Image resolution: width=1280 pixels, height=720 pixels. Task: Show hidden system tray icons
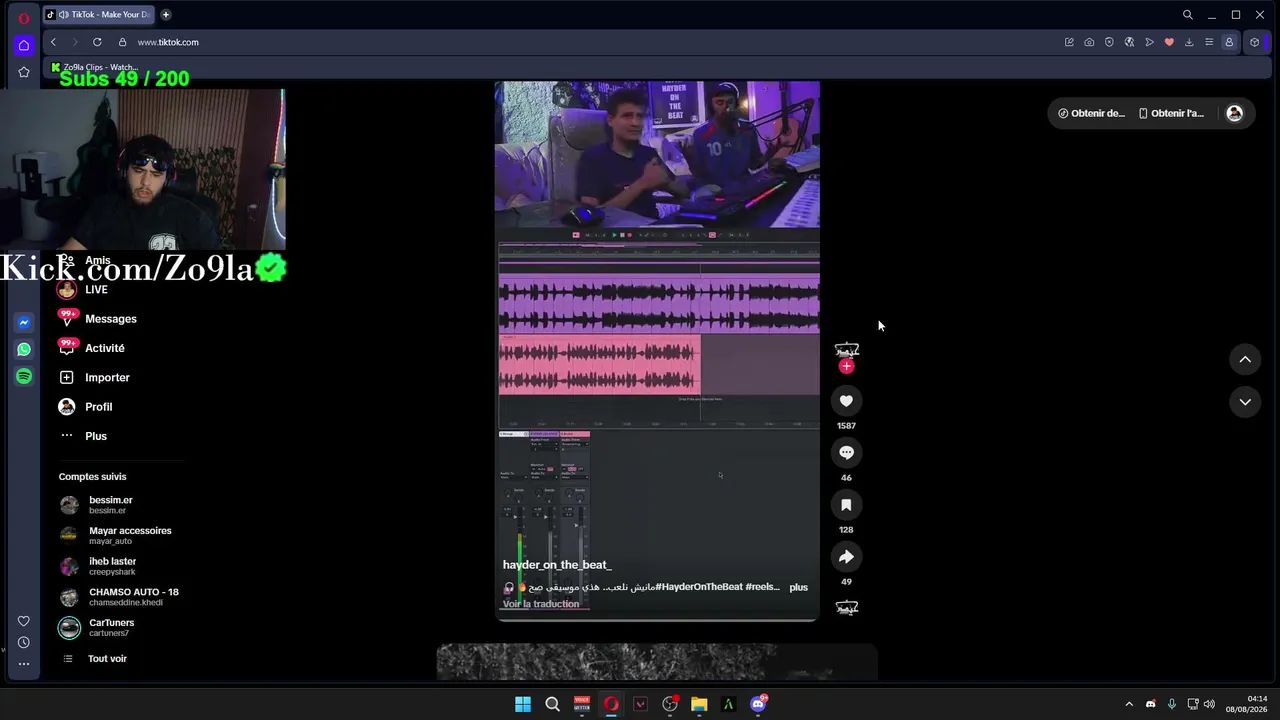coord(1129,704)
